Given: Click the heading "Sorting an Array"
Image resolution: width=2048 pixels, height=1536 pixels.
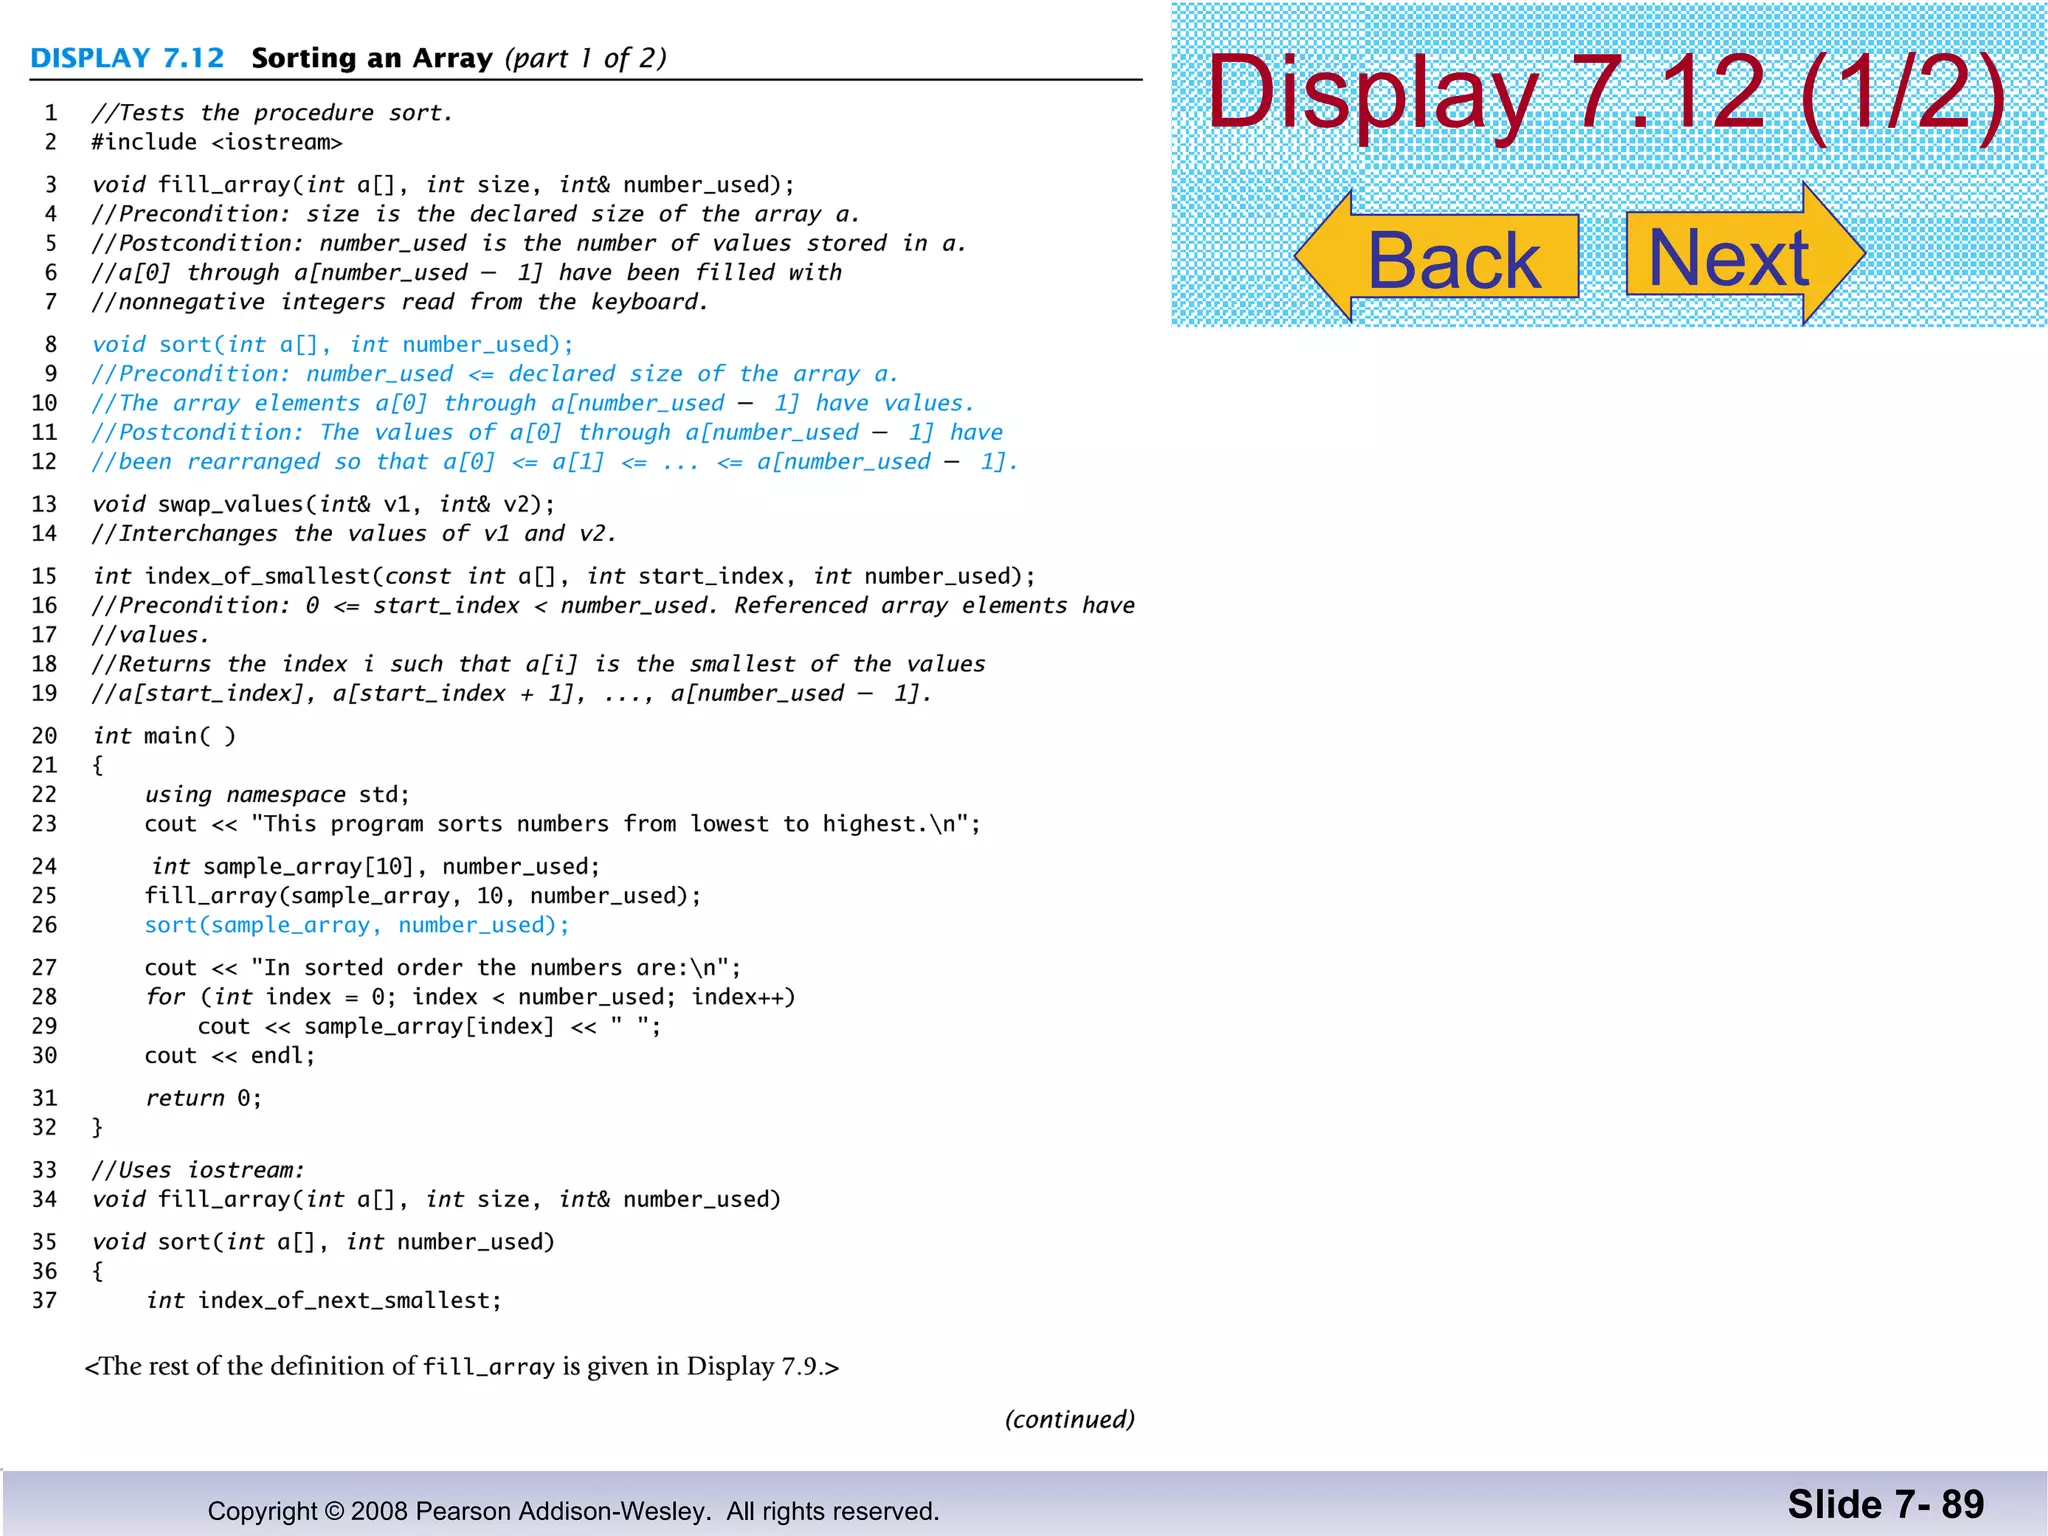Looking at the screenshot, I should click(x=372, y=58).
